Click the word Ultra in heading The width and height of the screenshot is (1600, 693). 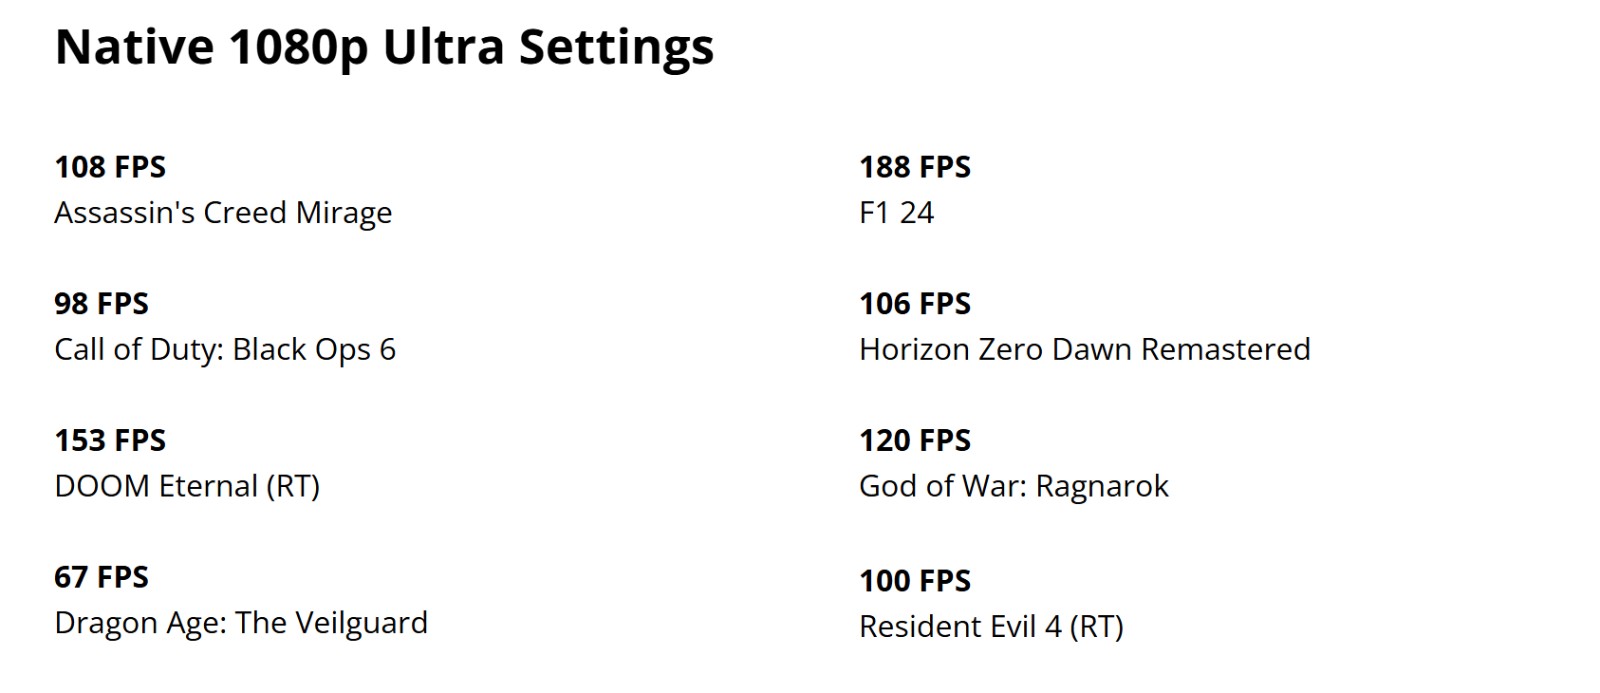pos(444,47)
